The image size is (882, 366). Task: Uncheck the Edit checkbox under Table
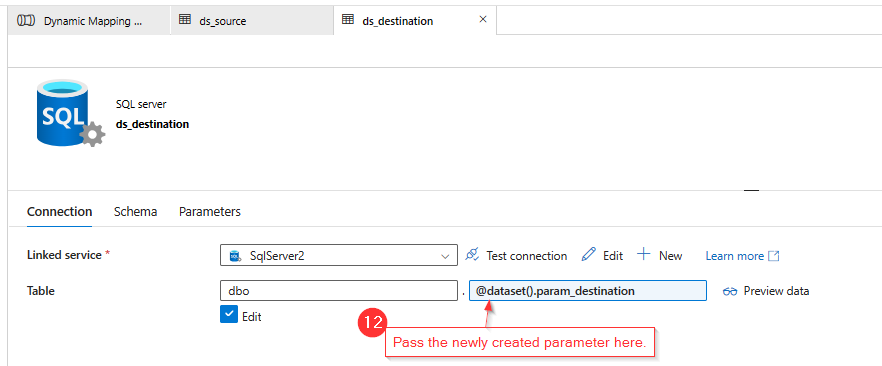pos(229,315)
